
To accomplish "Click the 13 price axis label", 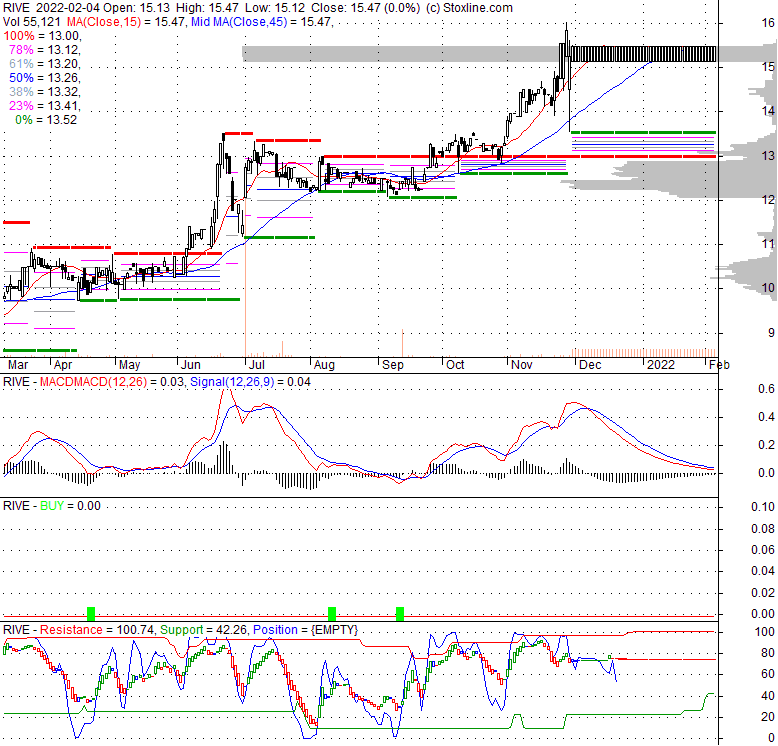I will [x=768, y=156].
